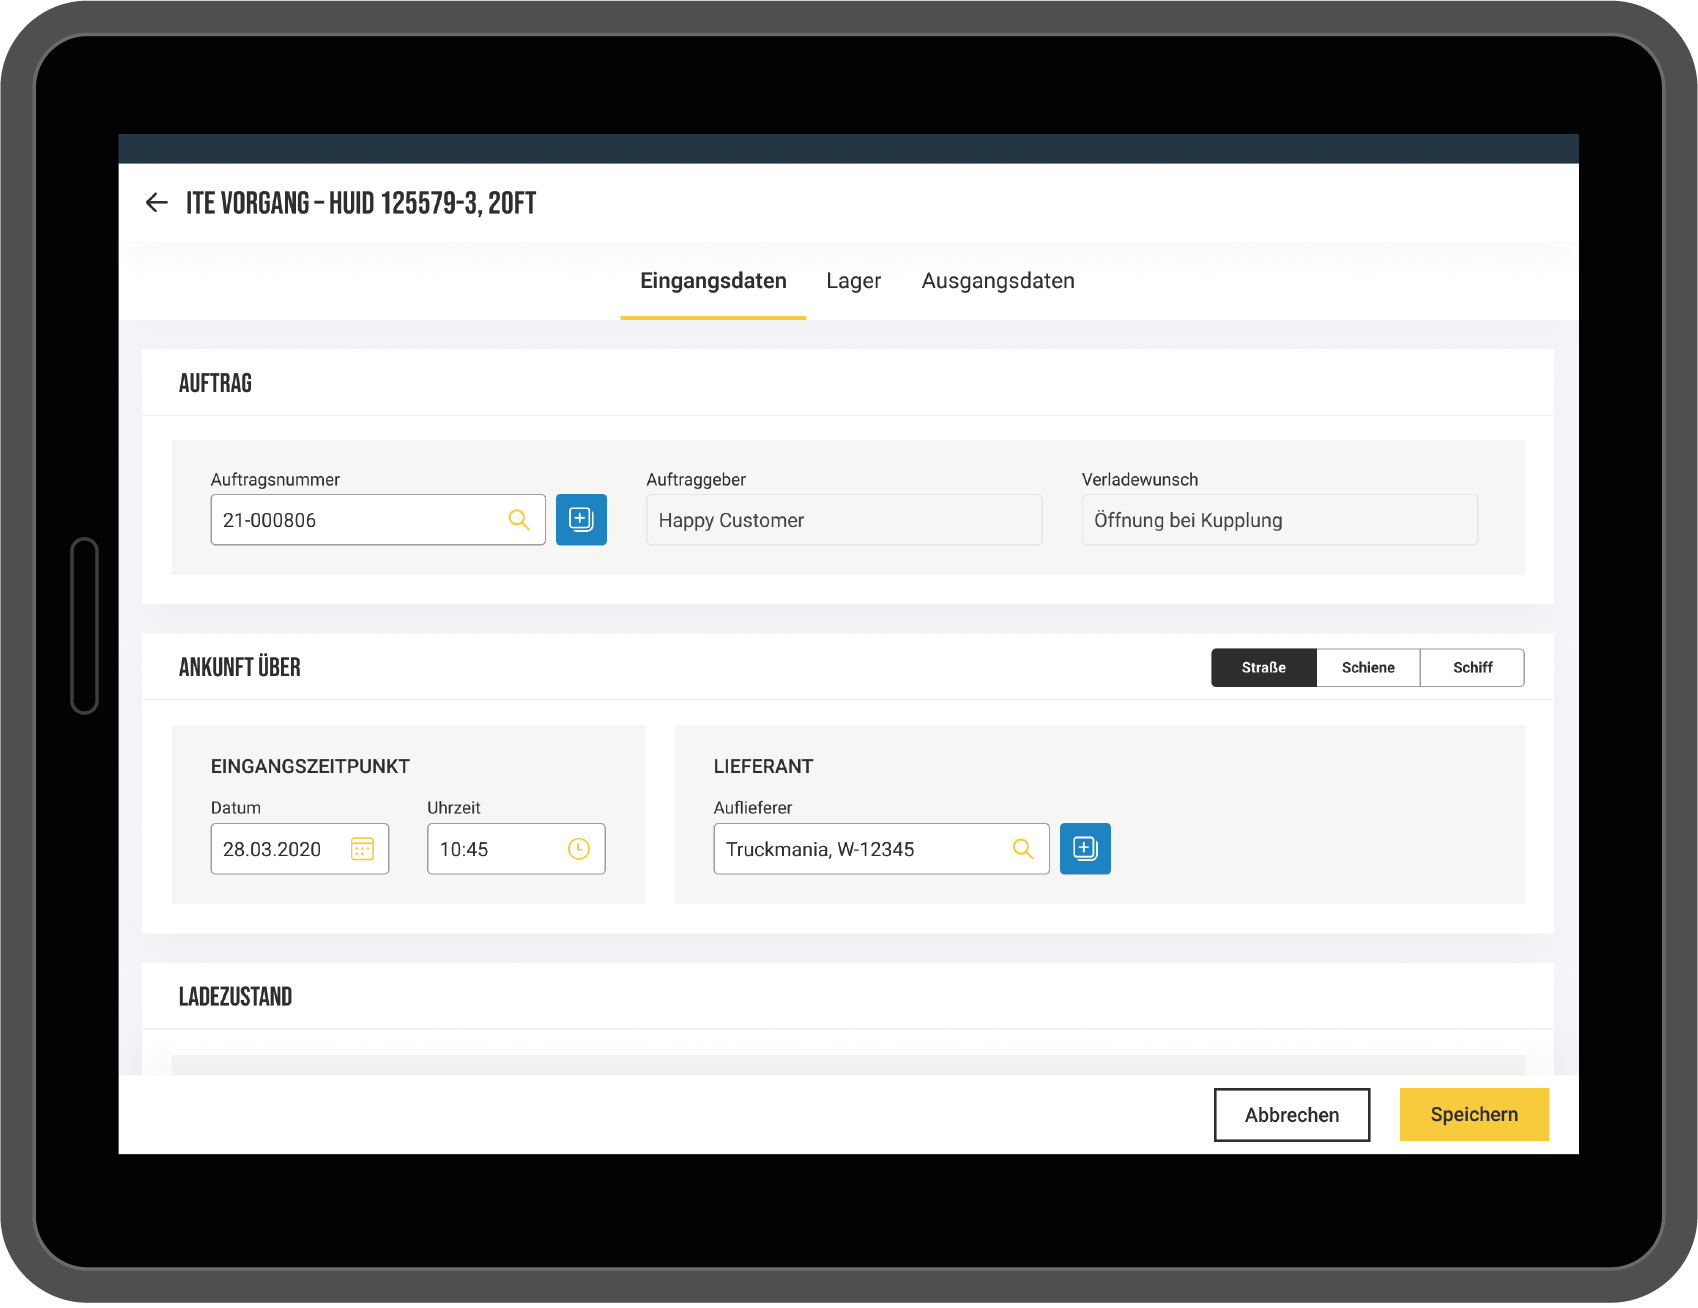Click the EINGANGSZEITPUNKT heading
Image resolution: width=1698 pixels, height=1308 pixels.
coord(310,767)
